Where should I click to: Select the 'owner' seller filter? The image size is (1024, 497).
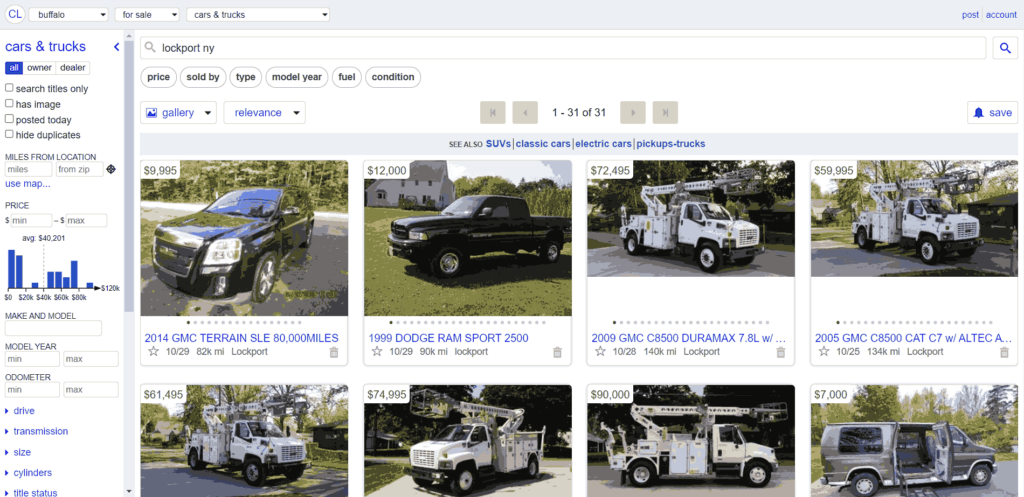pos(39,68)
